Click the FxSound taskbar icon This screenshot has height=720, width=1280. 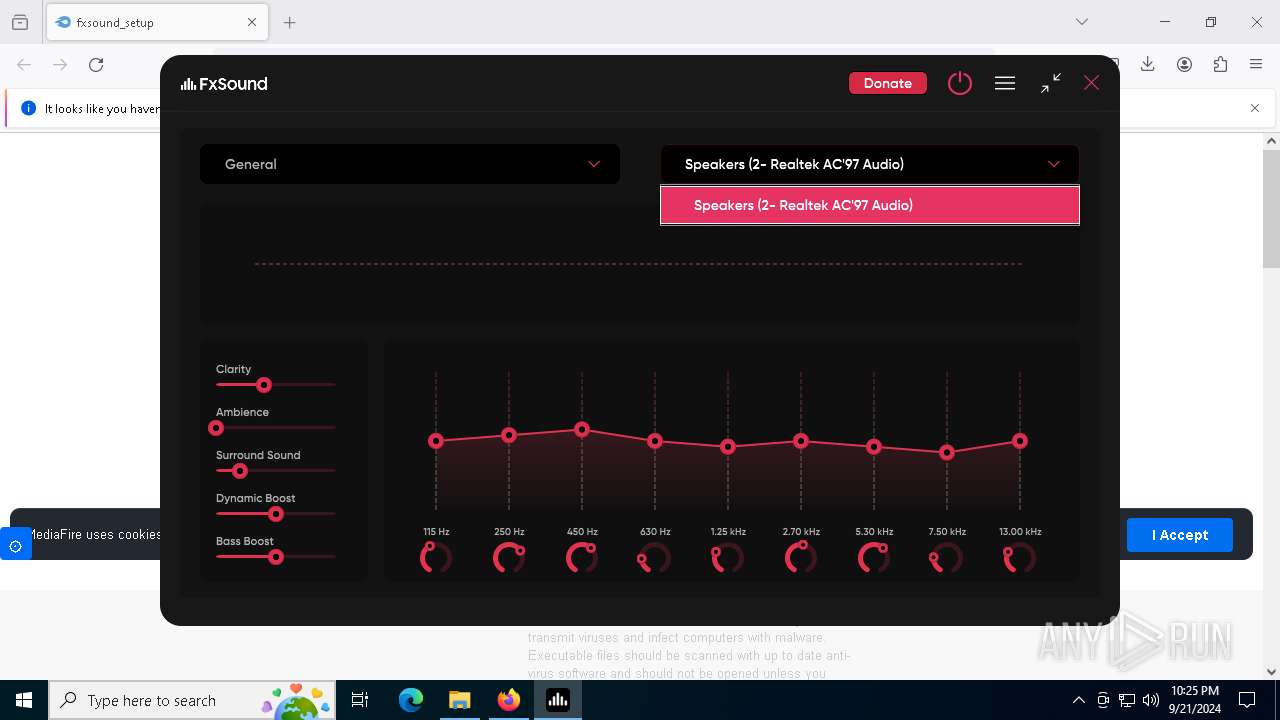557,700
